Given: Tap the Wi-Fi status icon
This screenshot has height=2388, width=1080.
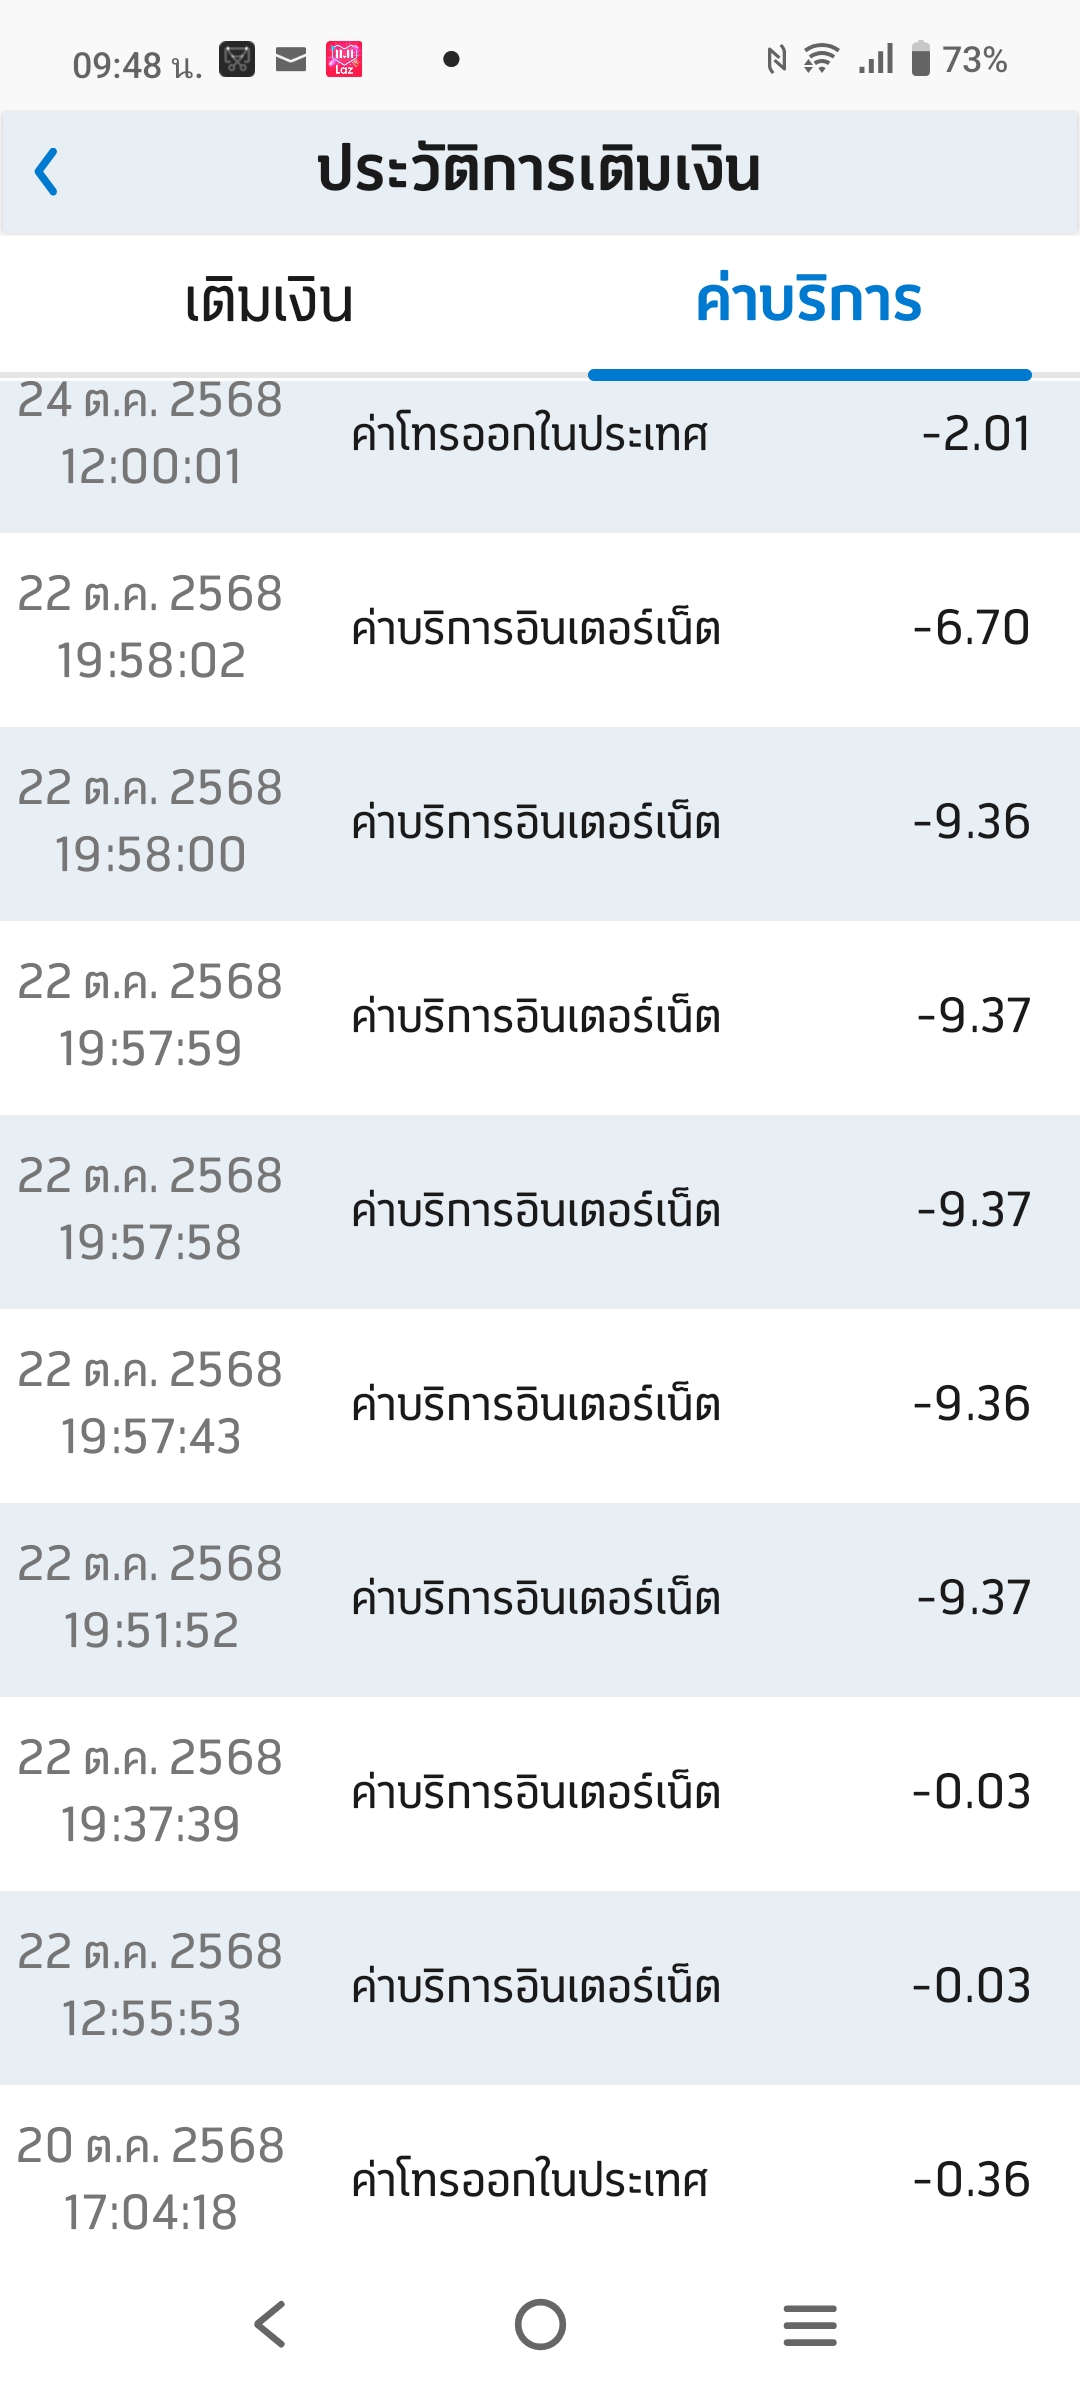Looking at the screenshot, I should tap(820, 60).
